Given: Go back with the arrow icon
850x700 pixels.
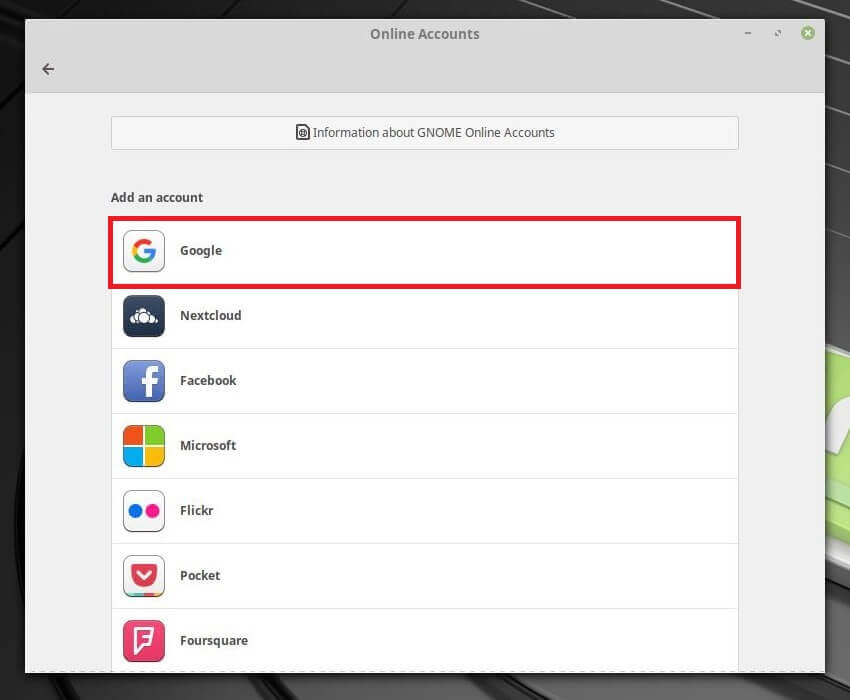Looking at the screenshot, I should pyautogui.click(x=48, y=69).
